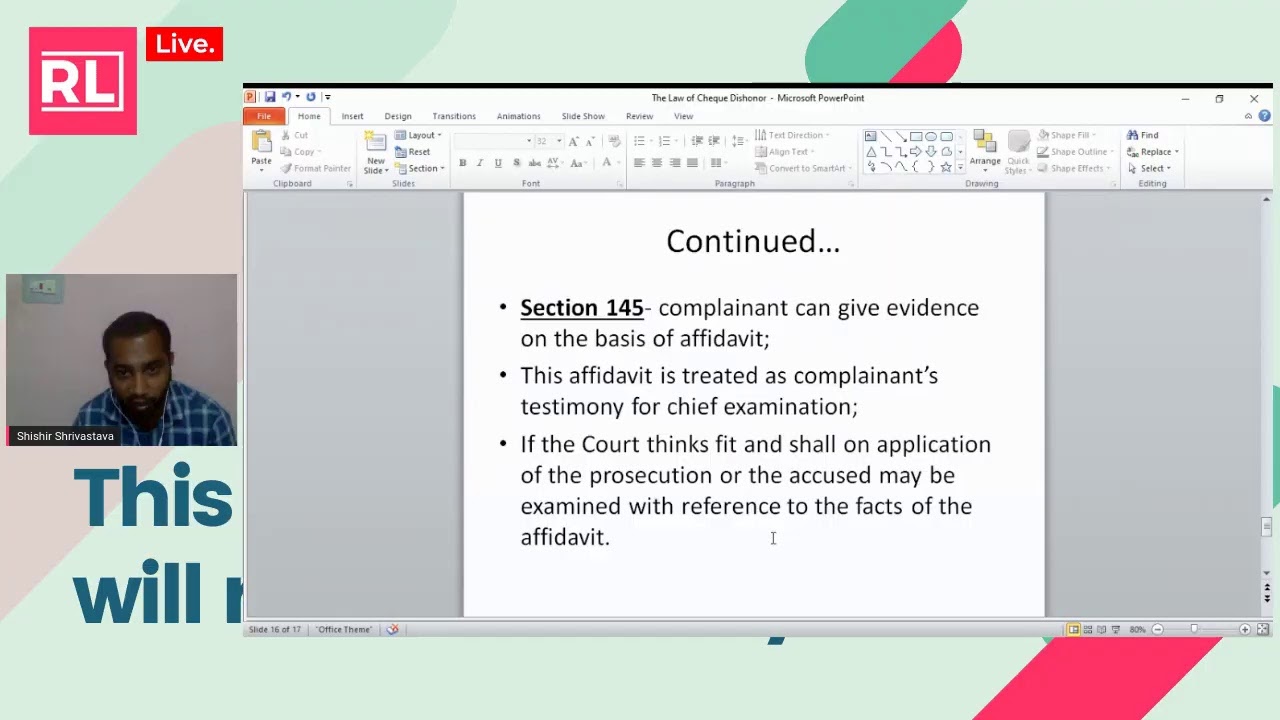The height and width of the screenshot is (720, 1280).
Task: Click Slide Sorter view icon
Action: pos(1088,629)
